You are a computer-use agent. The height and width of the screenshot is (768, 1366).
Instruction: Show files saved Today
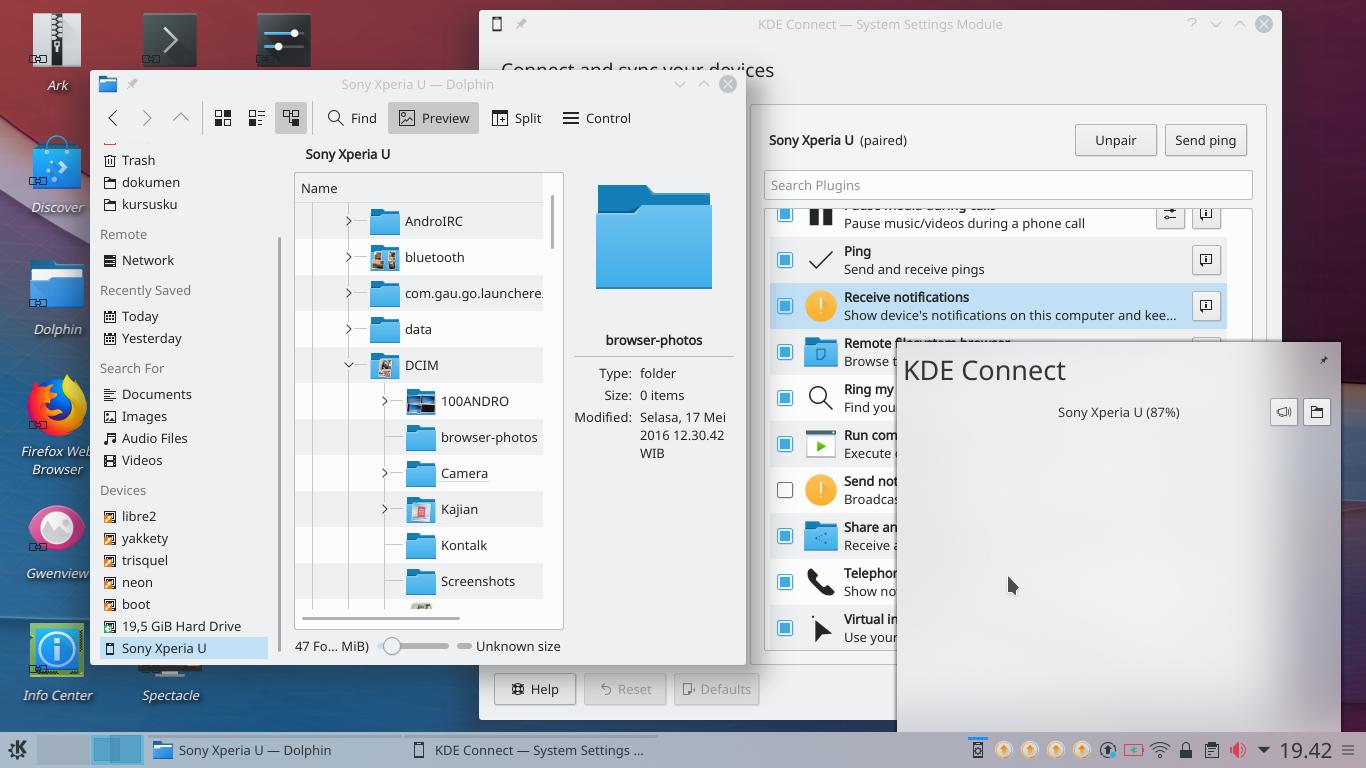(x=140, y=316)
